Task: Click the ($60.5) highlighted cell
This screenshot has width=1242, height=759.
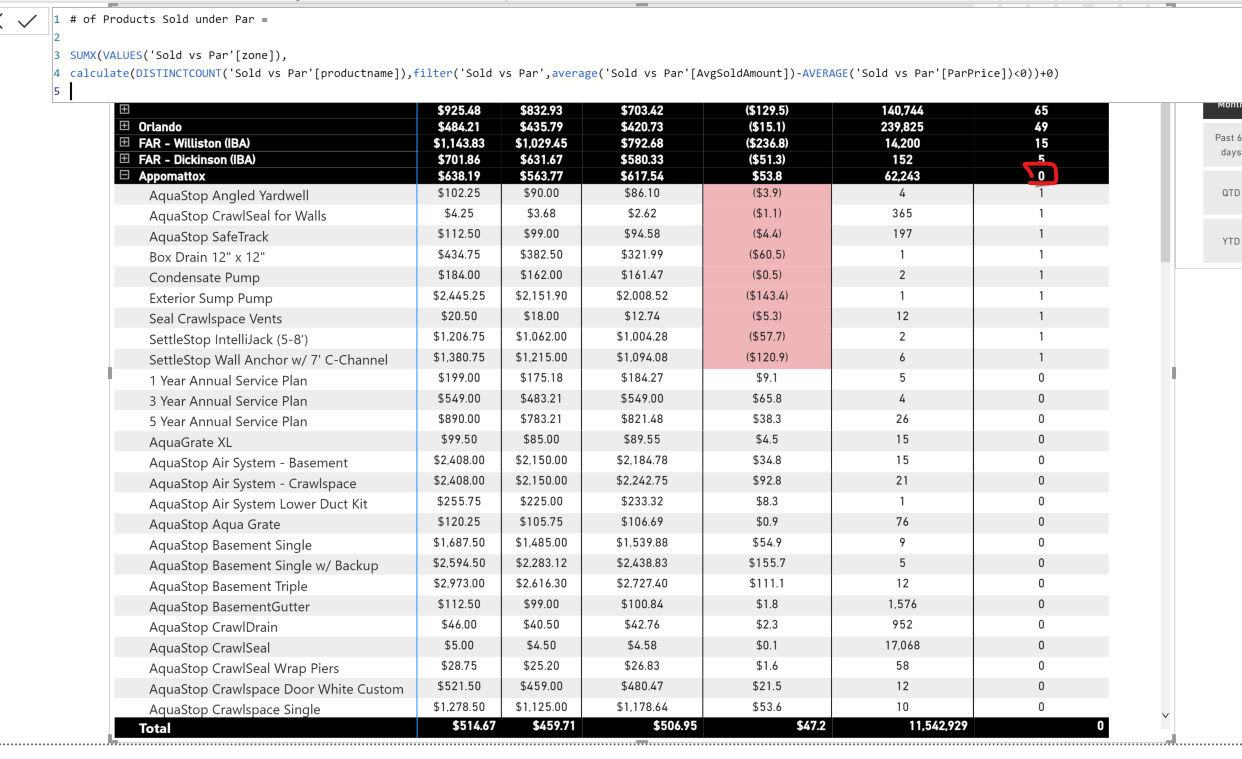Action: [x=767, y=255]
